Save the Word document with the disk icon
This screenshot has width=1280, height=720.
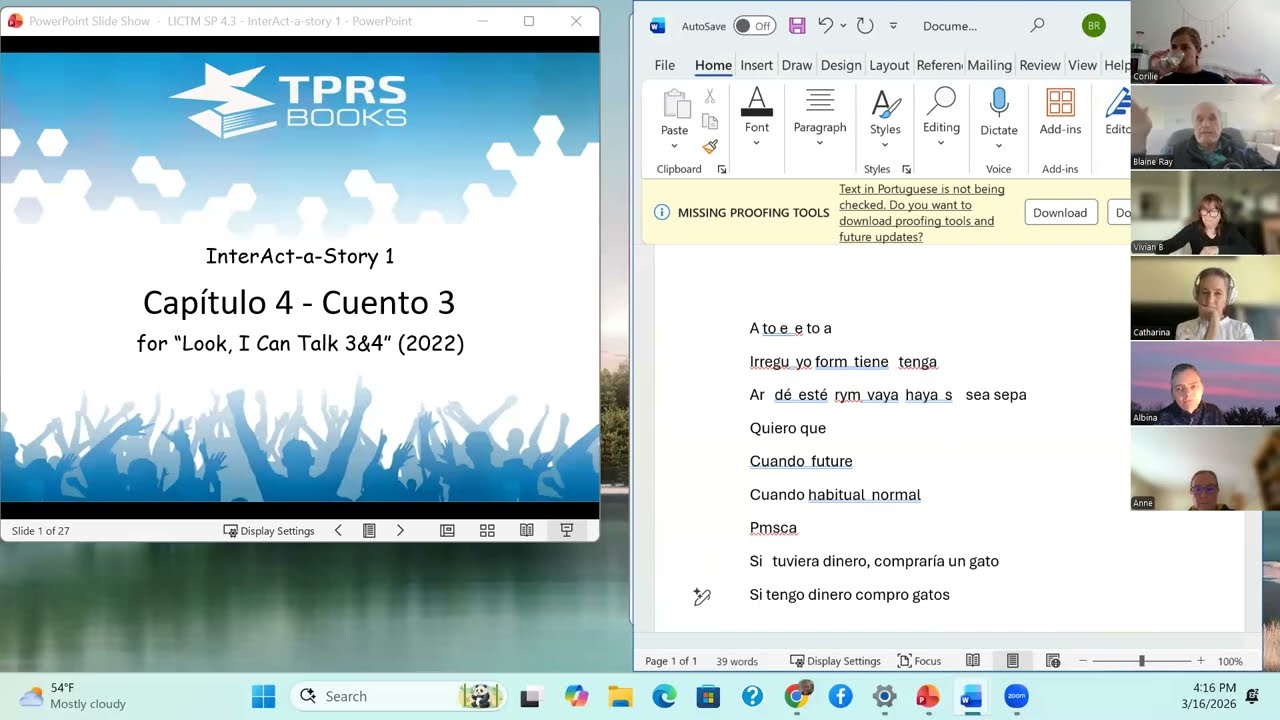coord(797,26)
